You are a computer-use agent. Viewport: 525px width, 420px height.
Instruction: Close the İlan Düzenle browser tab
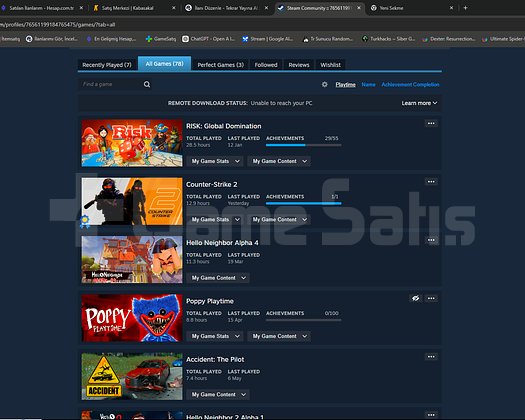(x=266, y=8)
